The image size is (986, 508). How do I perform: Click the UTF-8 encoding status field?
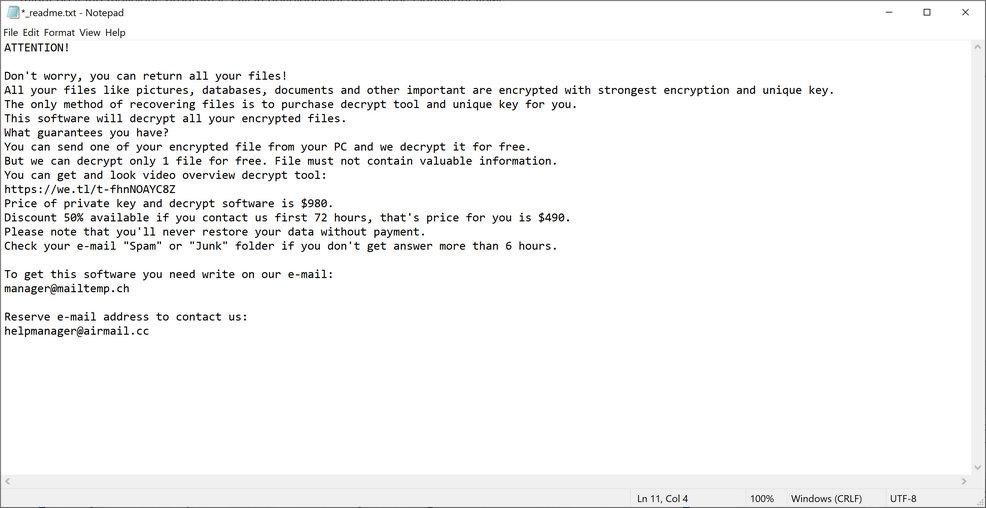click(x=903, y=498)
